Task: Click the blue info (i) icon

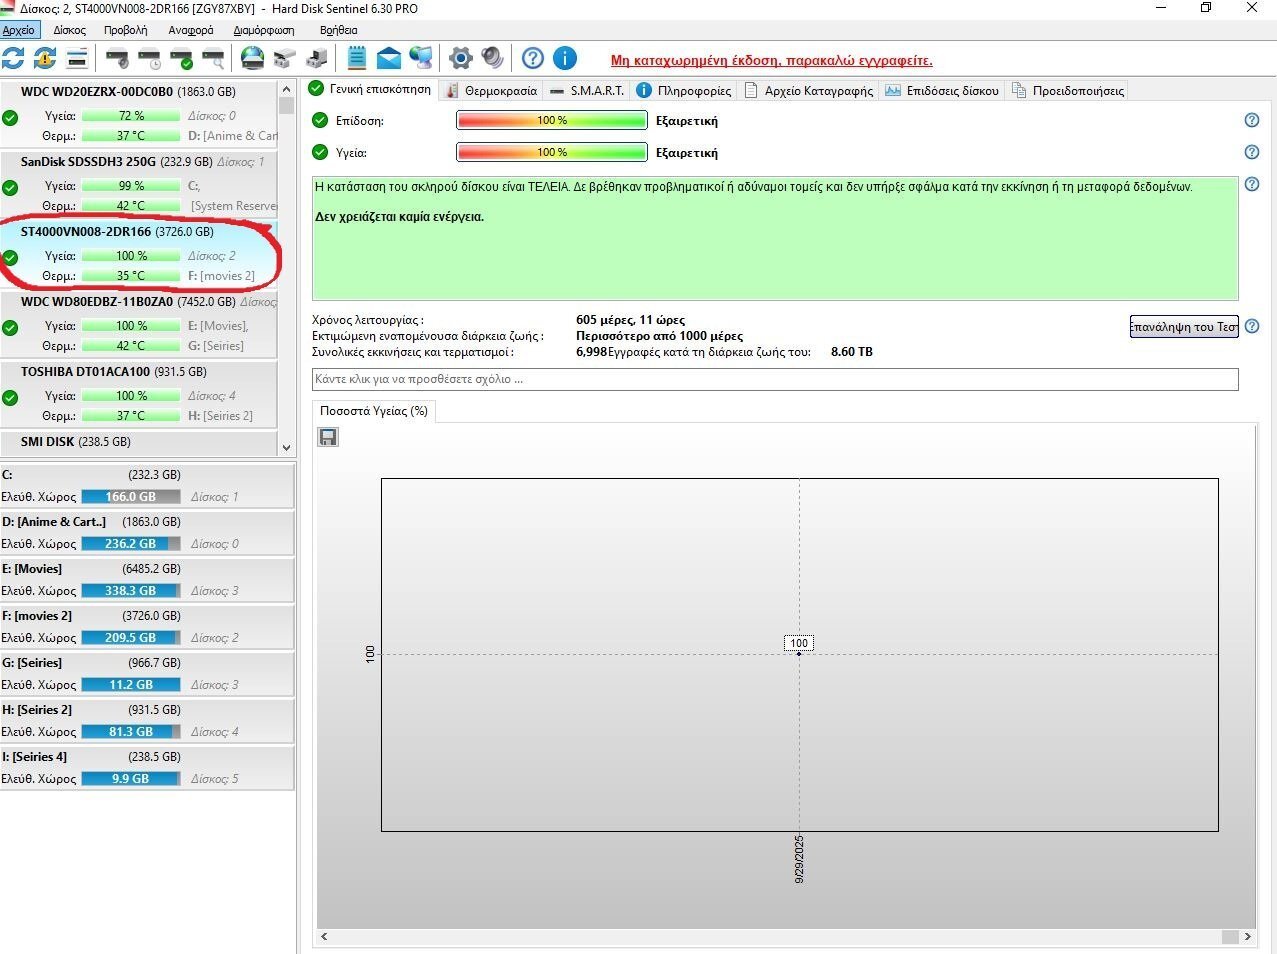Action: pos(564,58)
